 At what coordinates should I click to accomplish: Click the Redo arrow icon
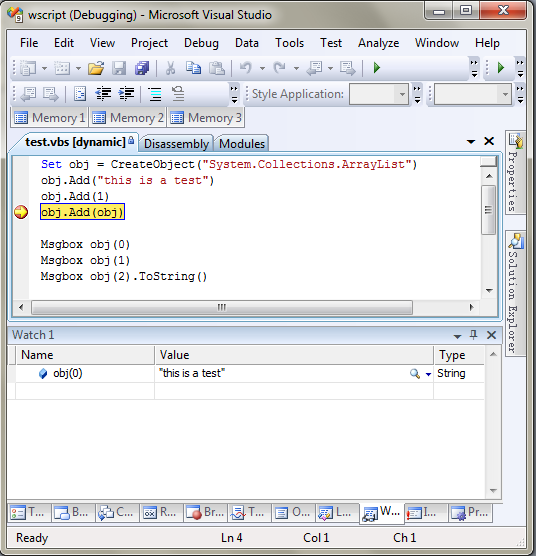pos(279,68)
